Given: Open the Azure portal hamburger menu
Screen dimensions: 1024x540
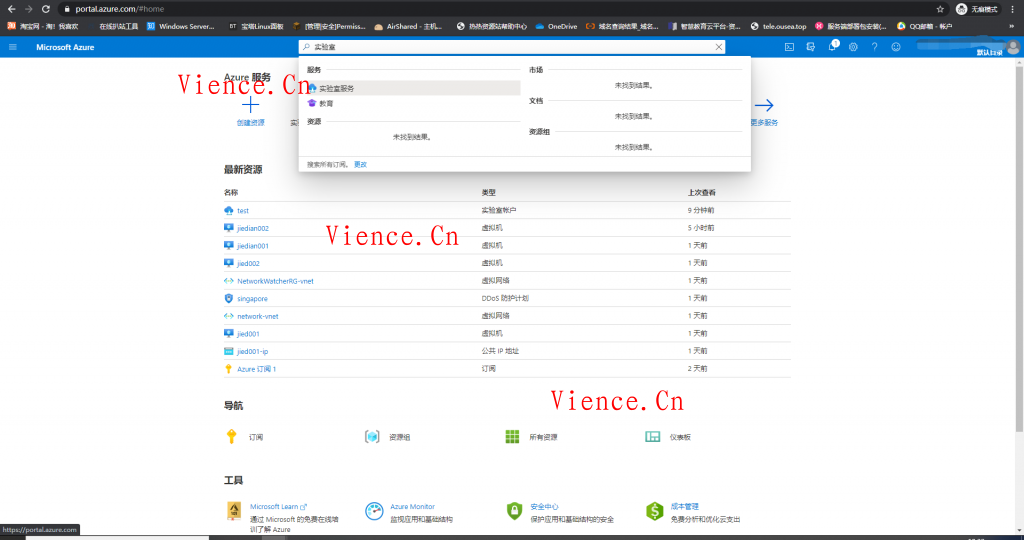Looking at the screenshot, I should [x=13, y=47].
